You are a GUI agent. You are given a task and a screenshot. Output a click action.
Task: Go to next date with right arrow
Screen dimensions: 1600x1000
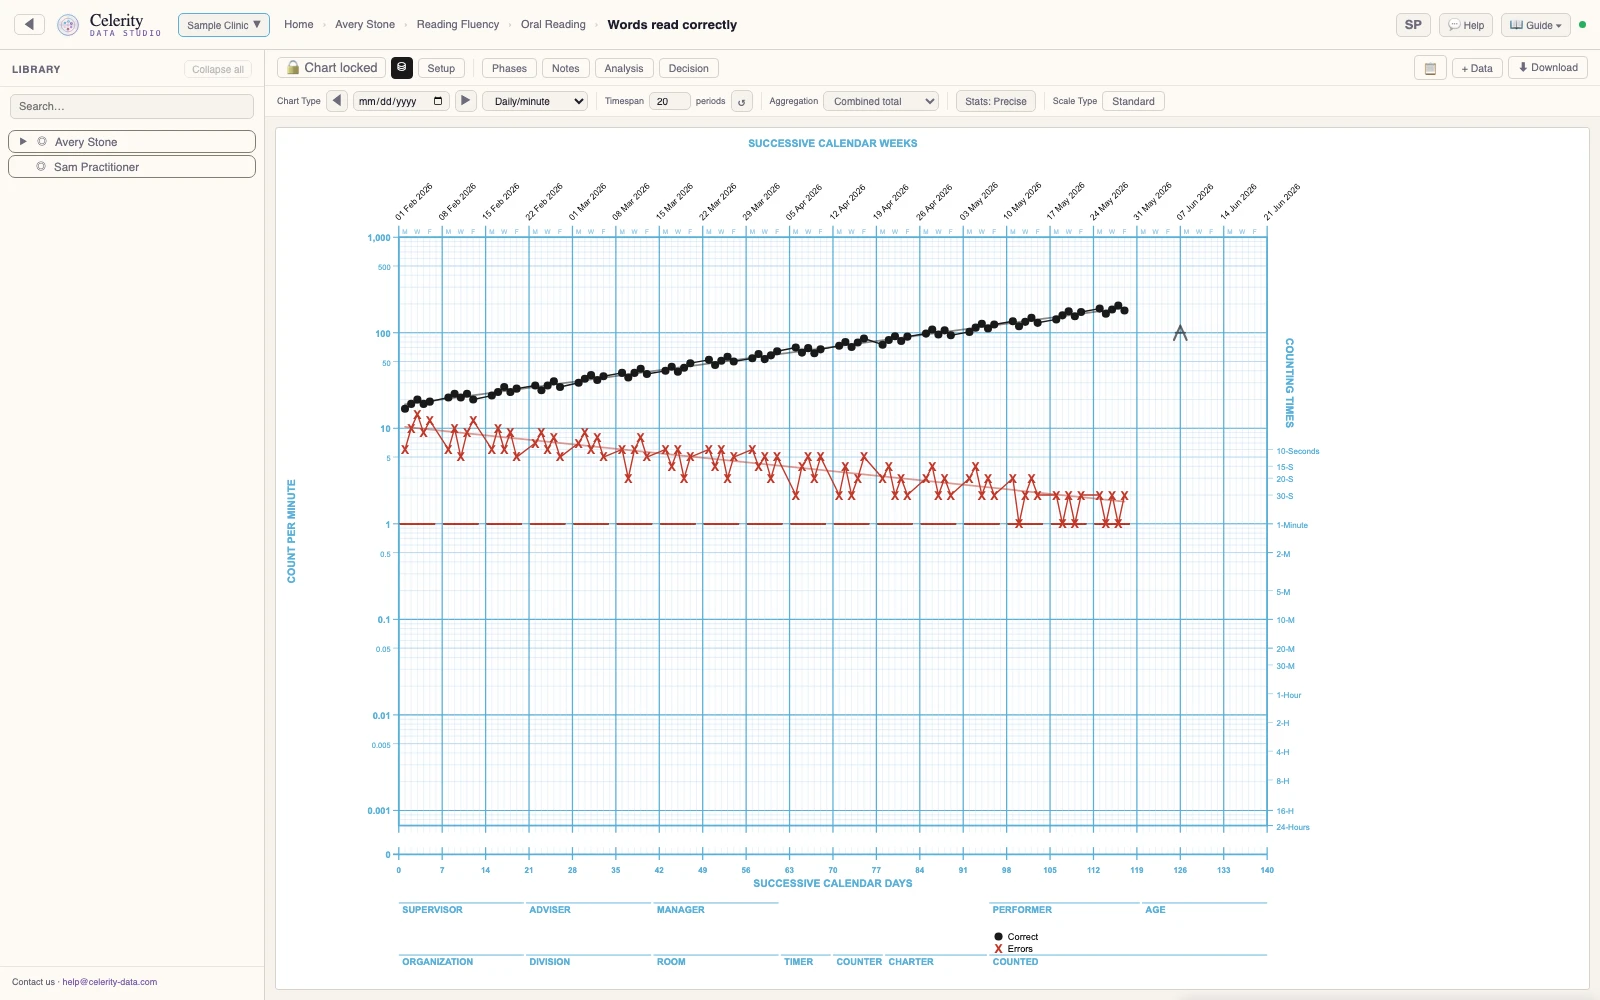(466, 101)
